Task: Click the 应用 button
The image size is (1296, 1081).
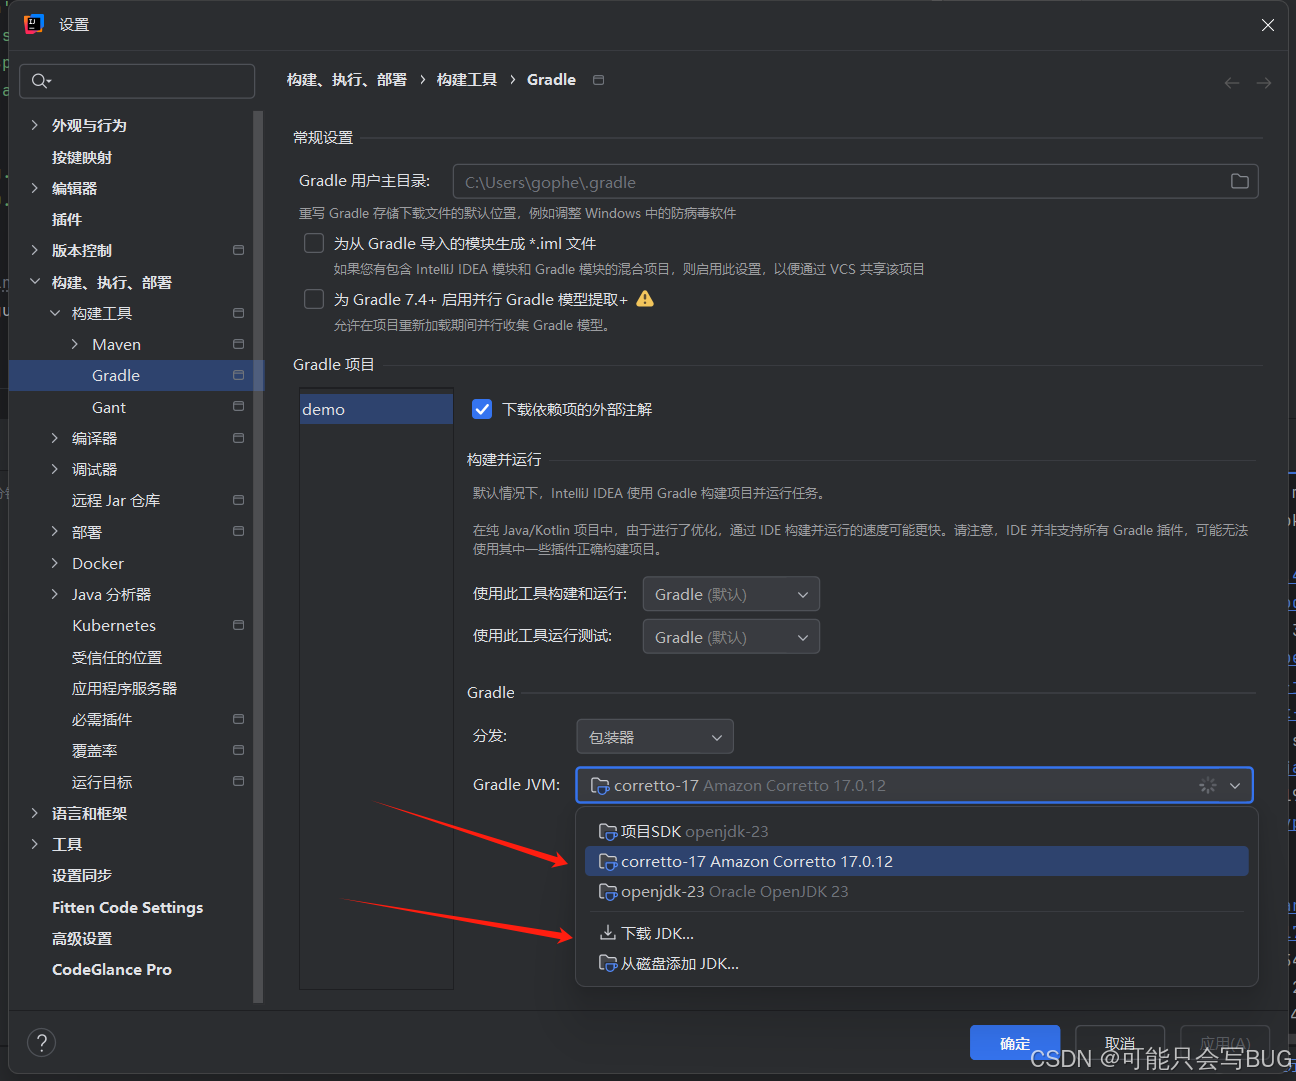Action: tap(1225, 1043)
